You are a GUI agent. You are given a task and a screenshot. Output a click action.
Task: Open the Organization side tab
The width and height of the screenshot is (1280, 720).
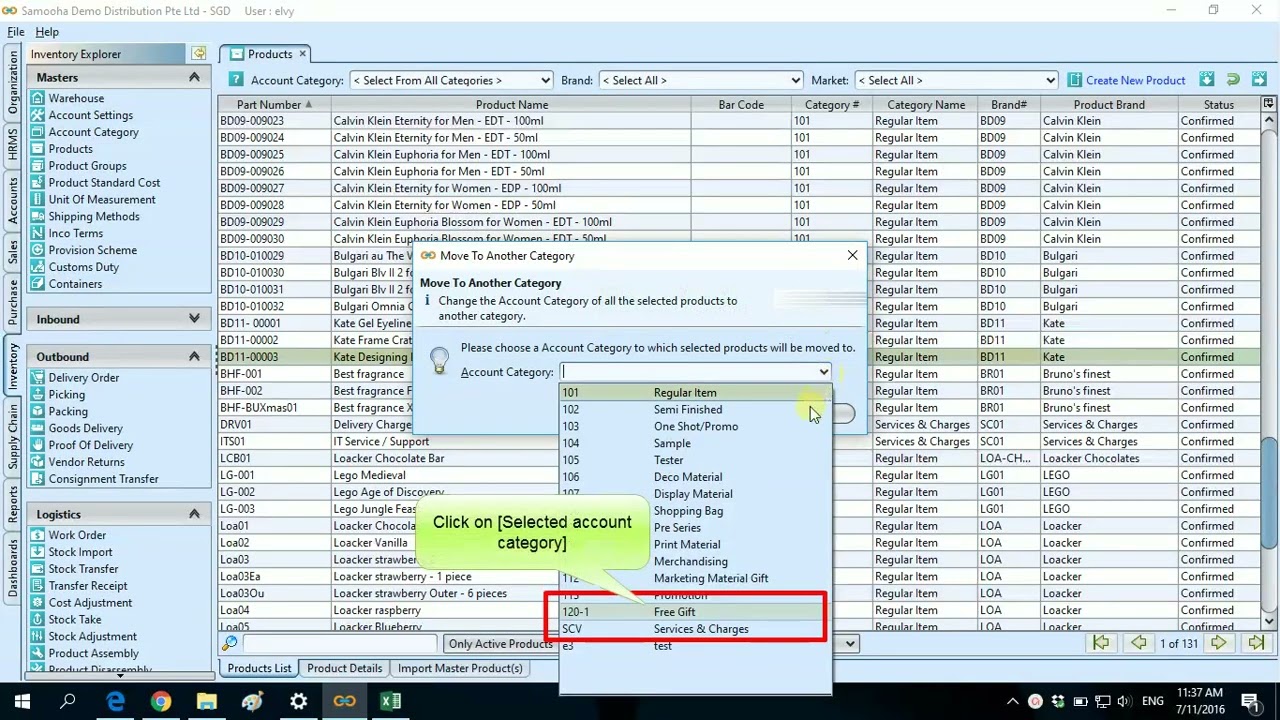13,84
